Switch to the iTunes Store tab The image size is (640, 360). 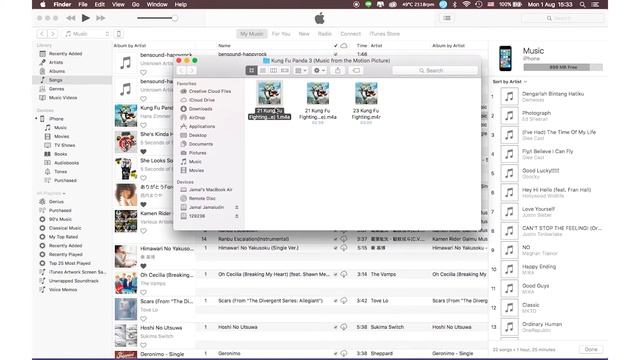pyautogui.click(x=384, y=34)
